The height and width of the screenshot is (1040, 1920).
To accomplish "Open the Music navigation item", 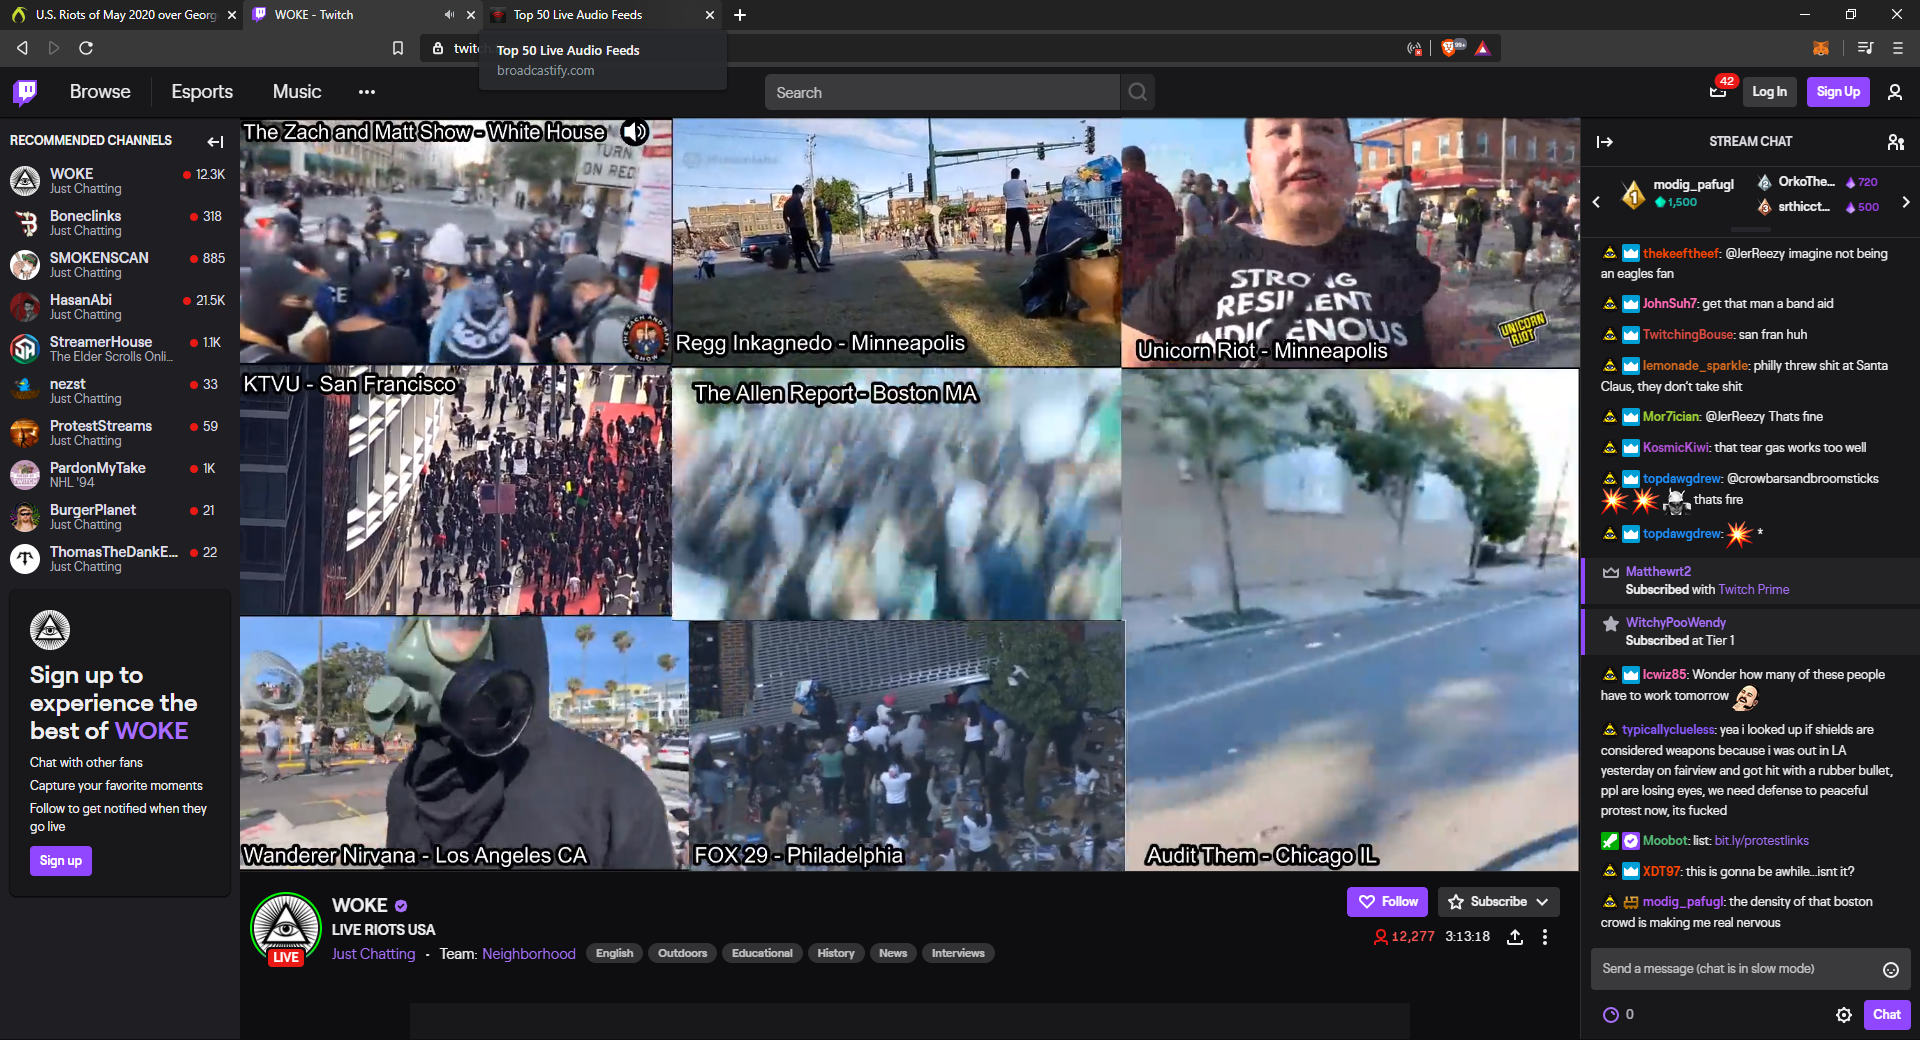I will 297,92.
